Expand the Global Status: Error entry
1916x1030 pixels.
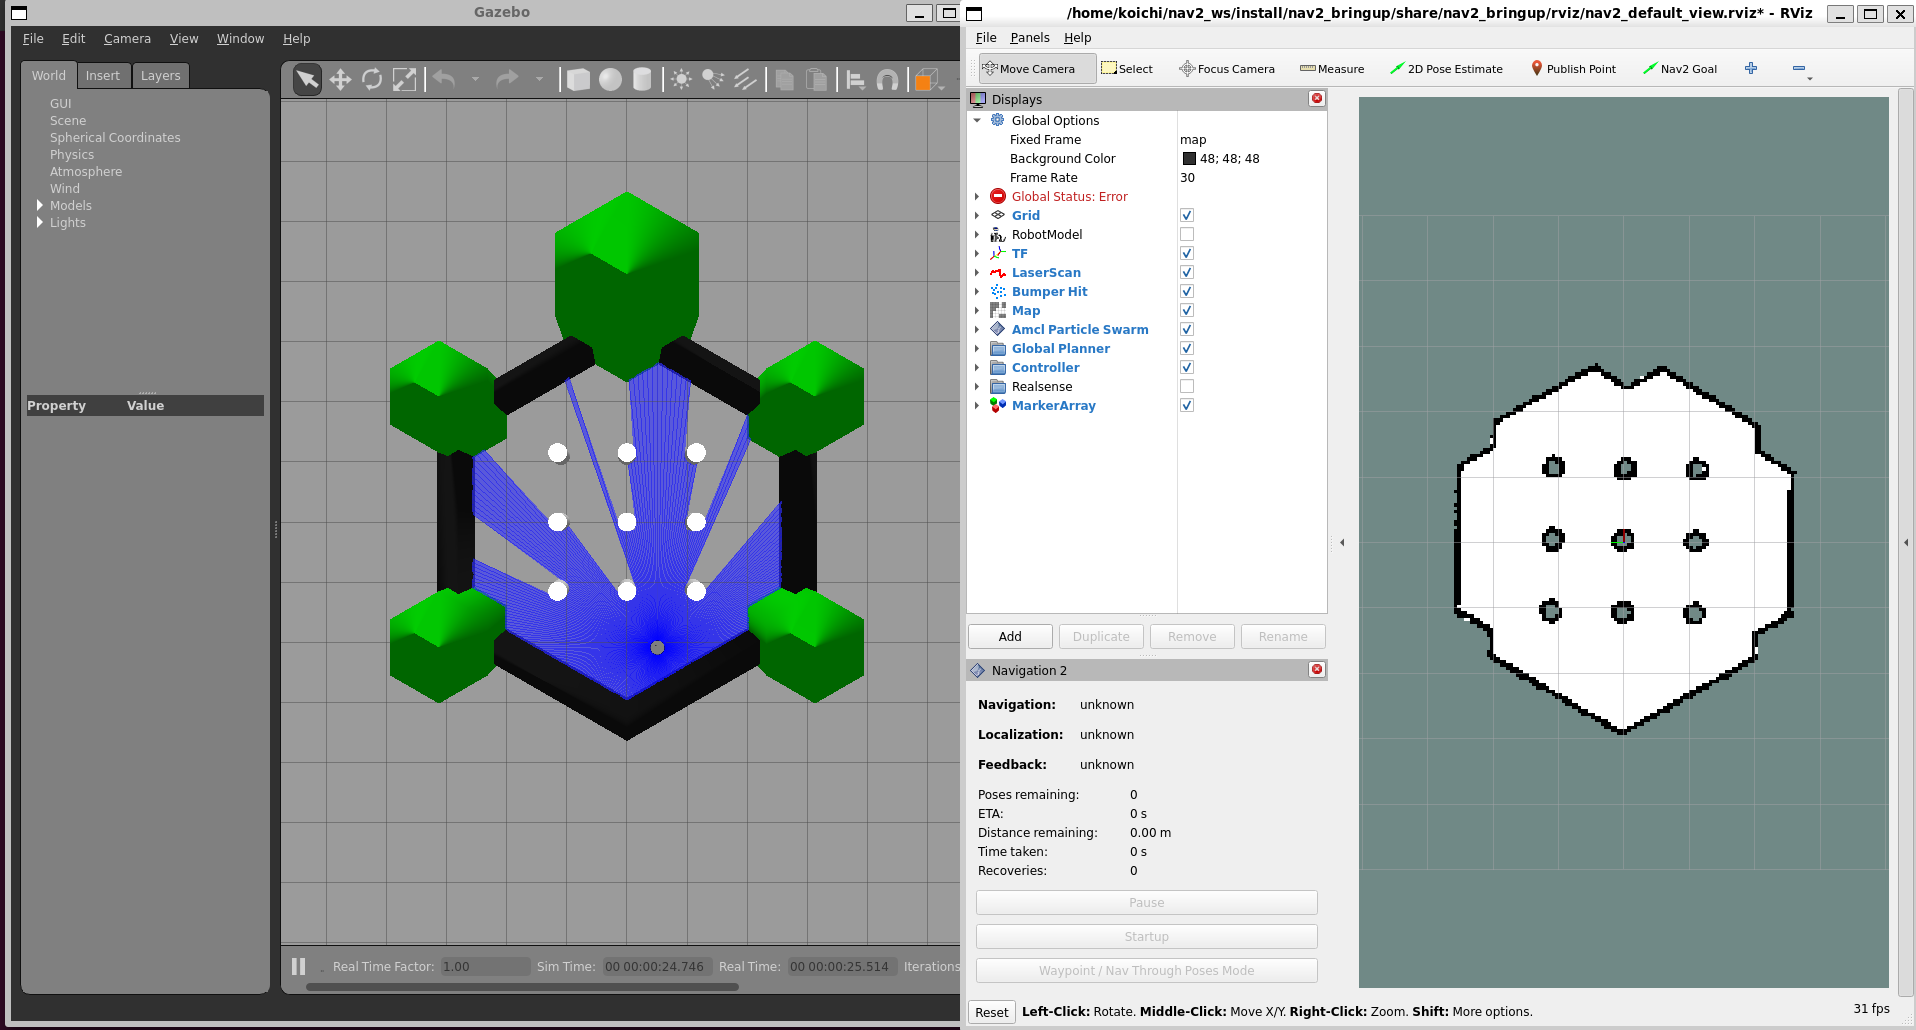tap(977, 196)
